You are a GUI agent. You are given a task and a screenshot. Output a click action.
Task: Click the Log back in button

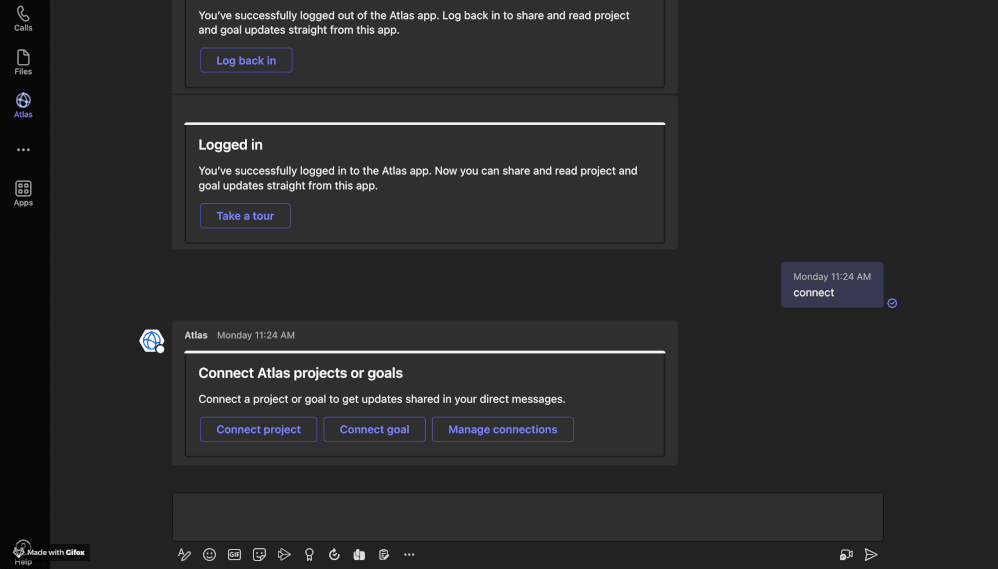pos(246,60)
